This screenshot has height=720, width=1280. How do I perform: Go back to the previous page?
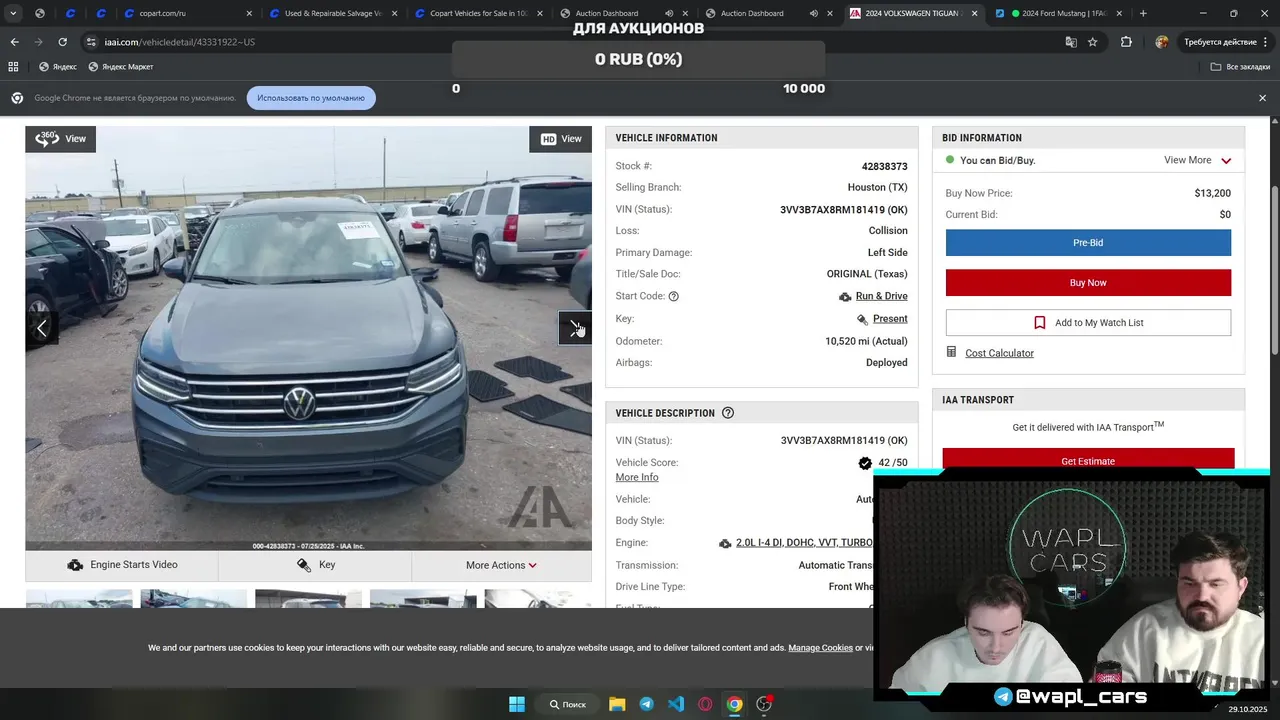[x=14, y=42]
